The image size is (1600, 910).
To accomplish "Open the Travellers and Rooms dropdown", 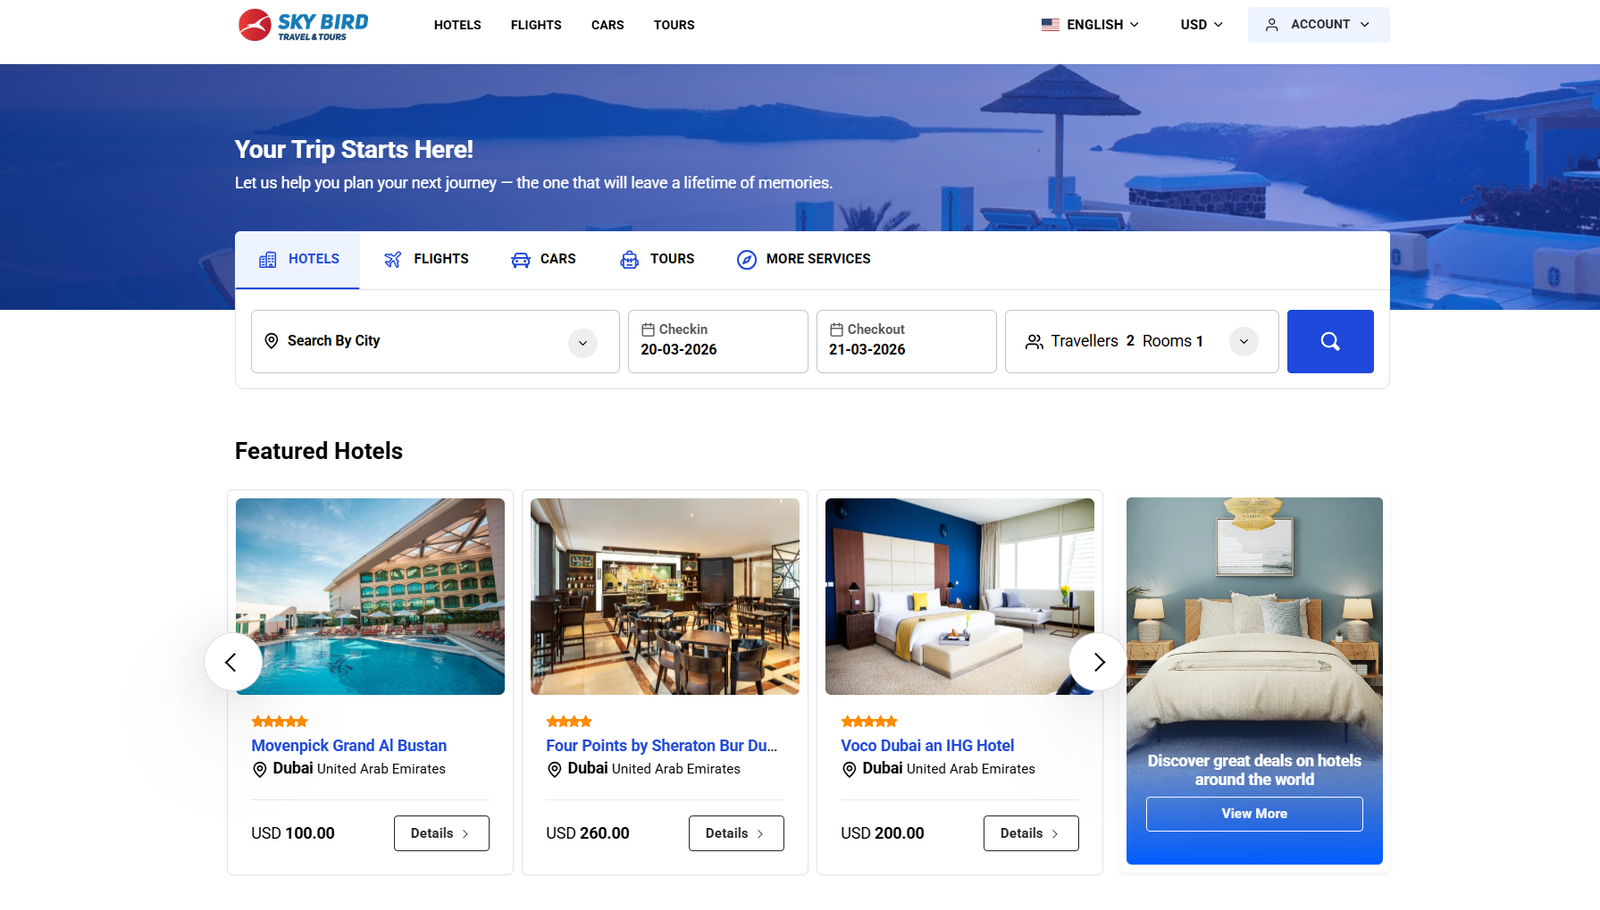I will tap(1243, 342).
